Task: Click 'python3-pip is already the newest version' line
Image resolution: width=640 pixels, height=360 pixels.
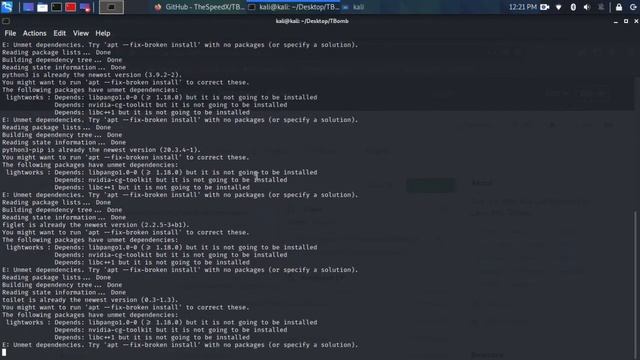Action: pos(101,150)
